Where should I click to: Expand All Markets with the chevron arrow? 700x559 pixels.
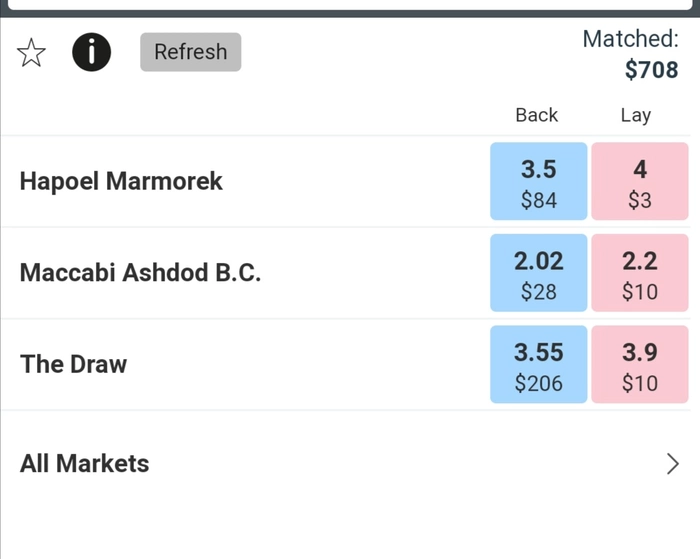pyautogui.click(x=672, y=464)
